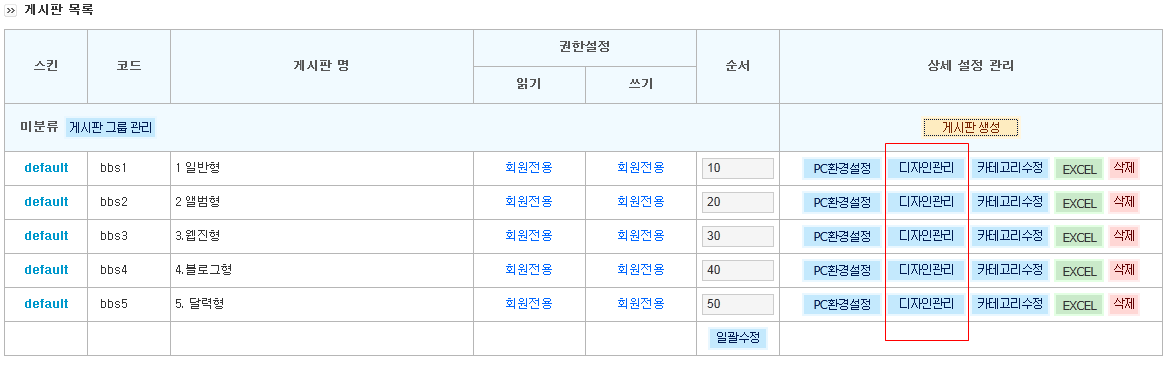Click the arrow icon beside 게시판 목록 heading

11,11
